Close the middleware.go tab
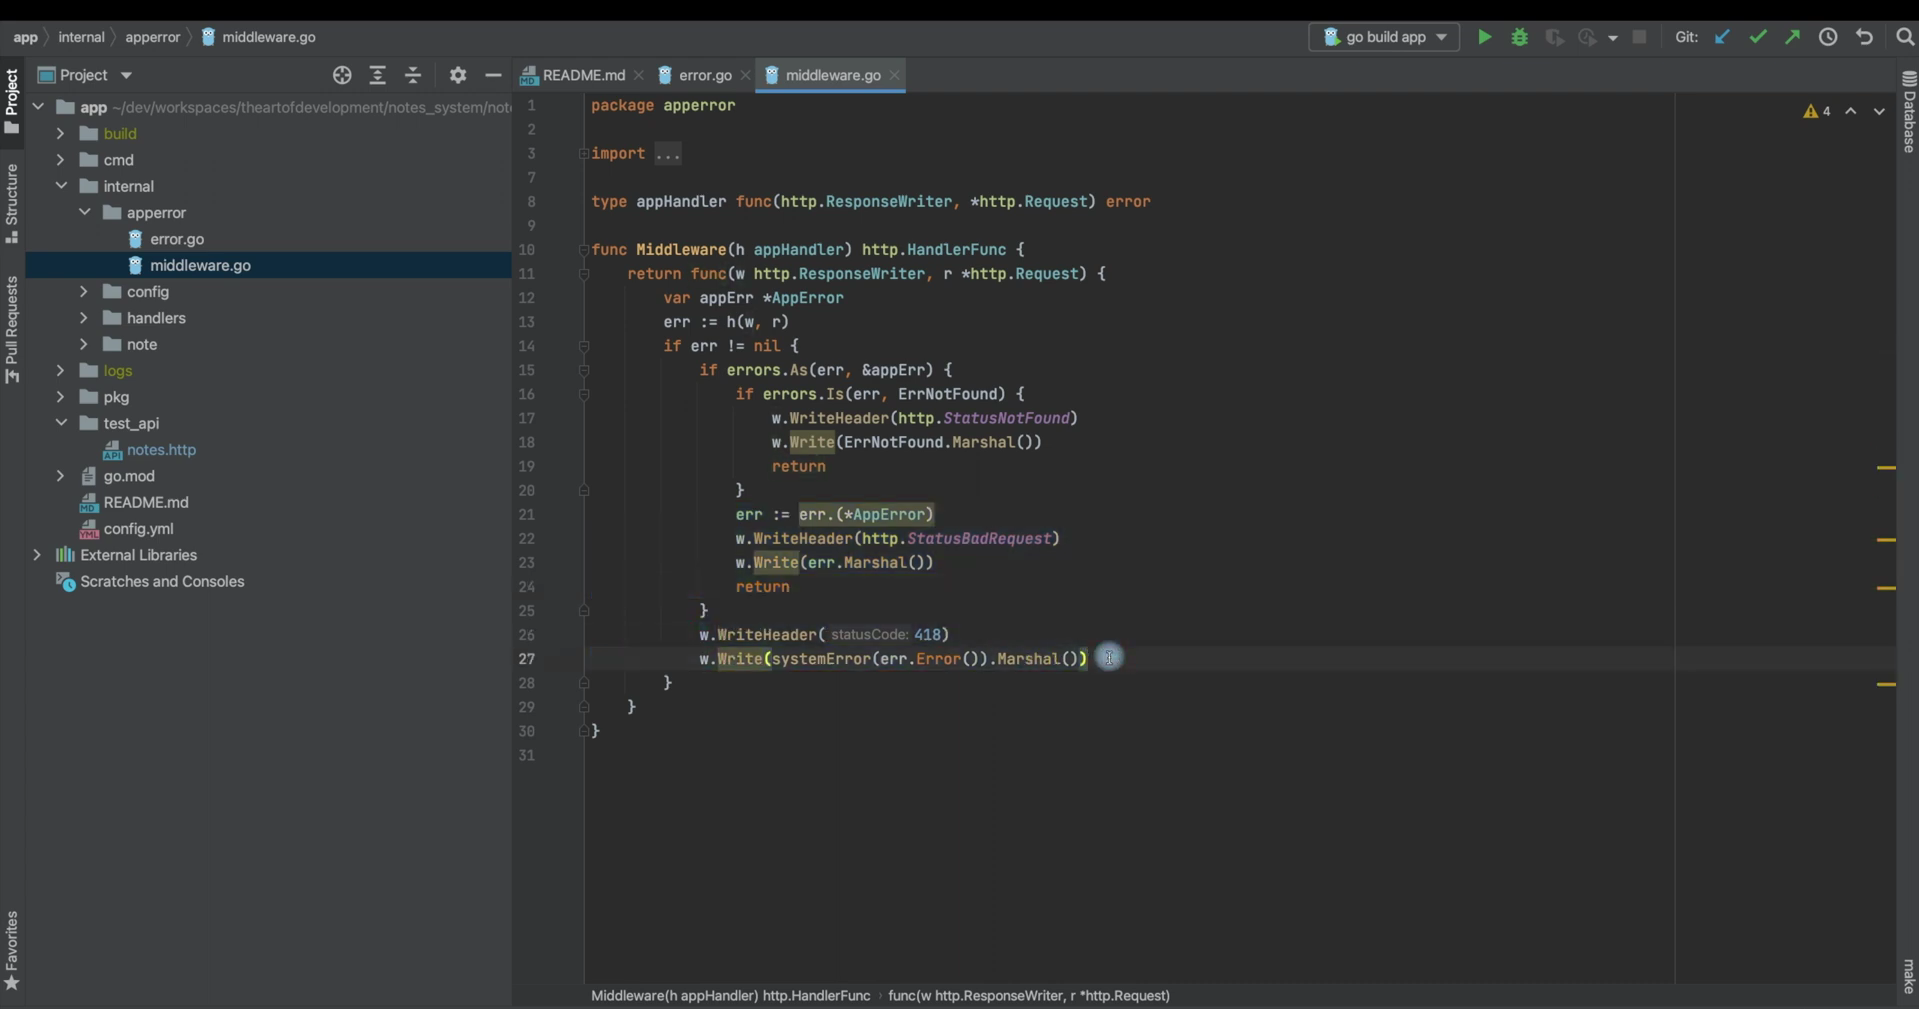Screen dimensions: 1919x1009 click(895, 75)
